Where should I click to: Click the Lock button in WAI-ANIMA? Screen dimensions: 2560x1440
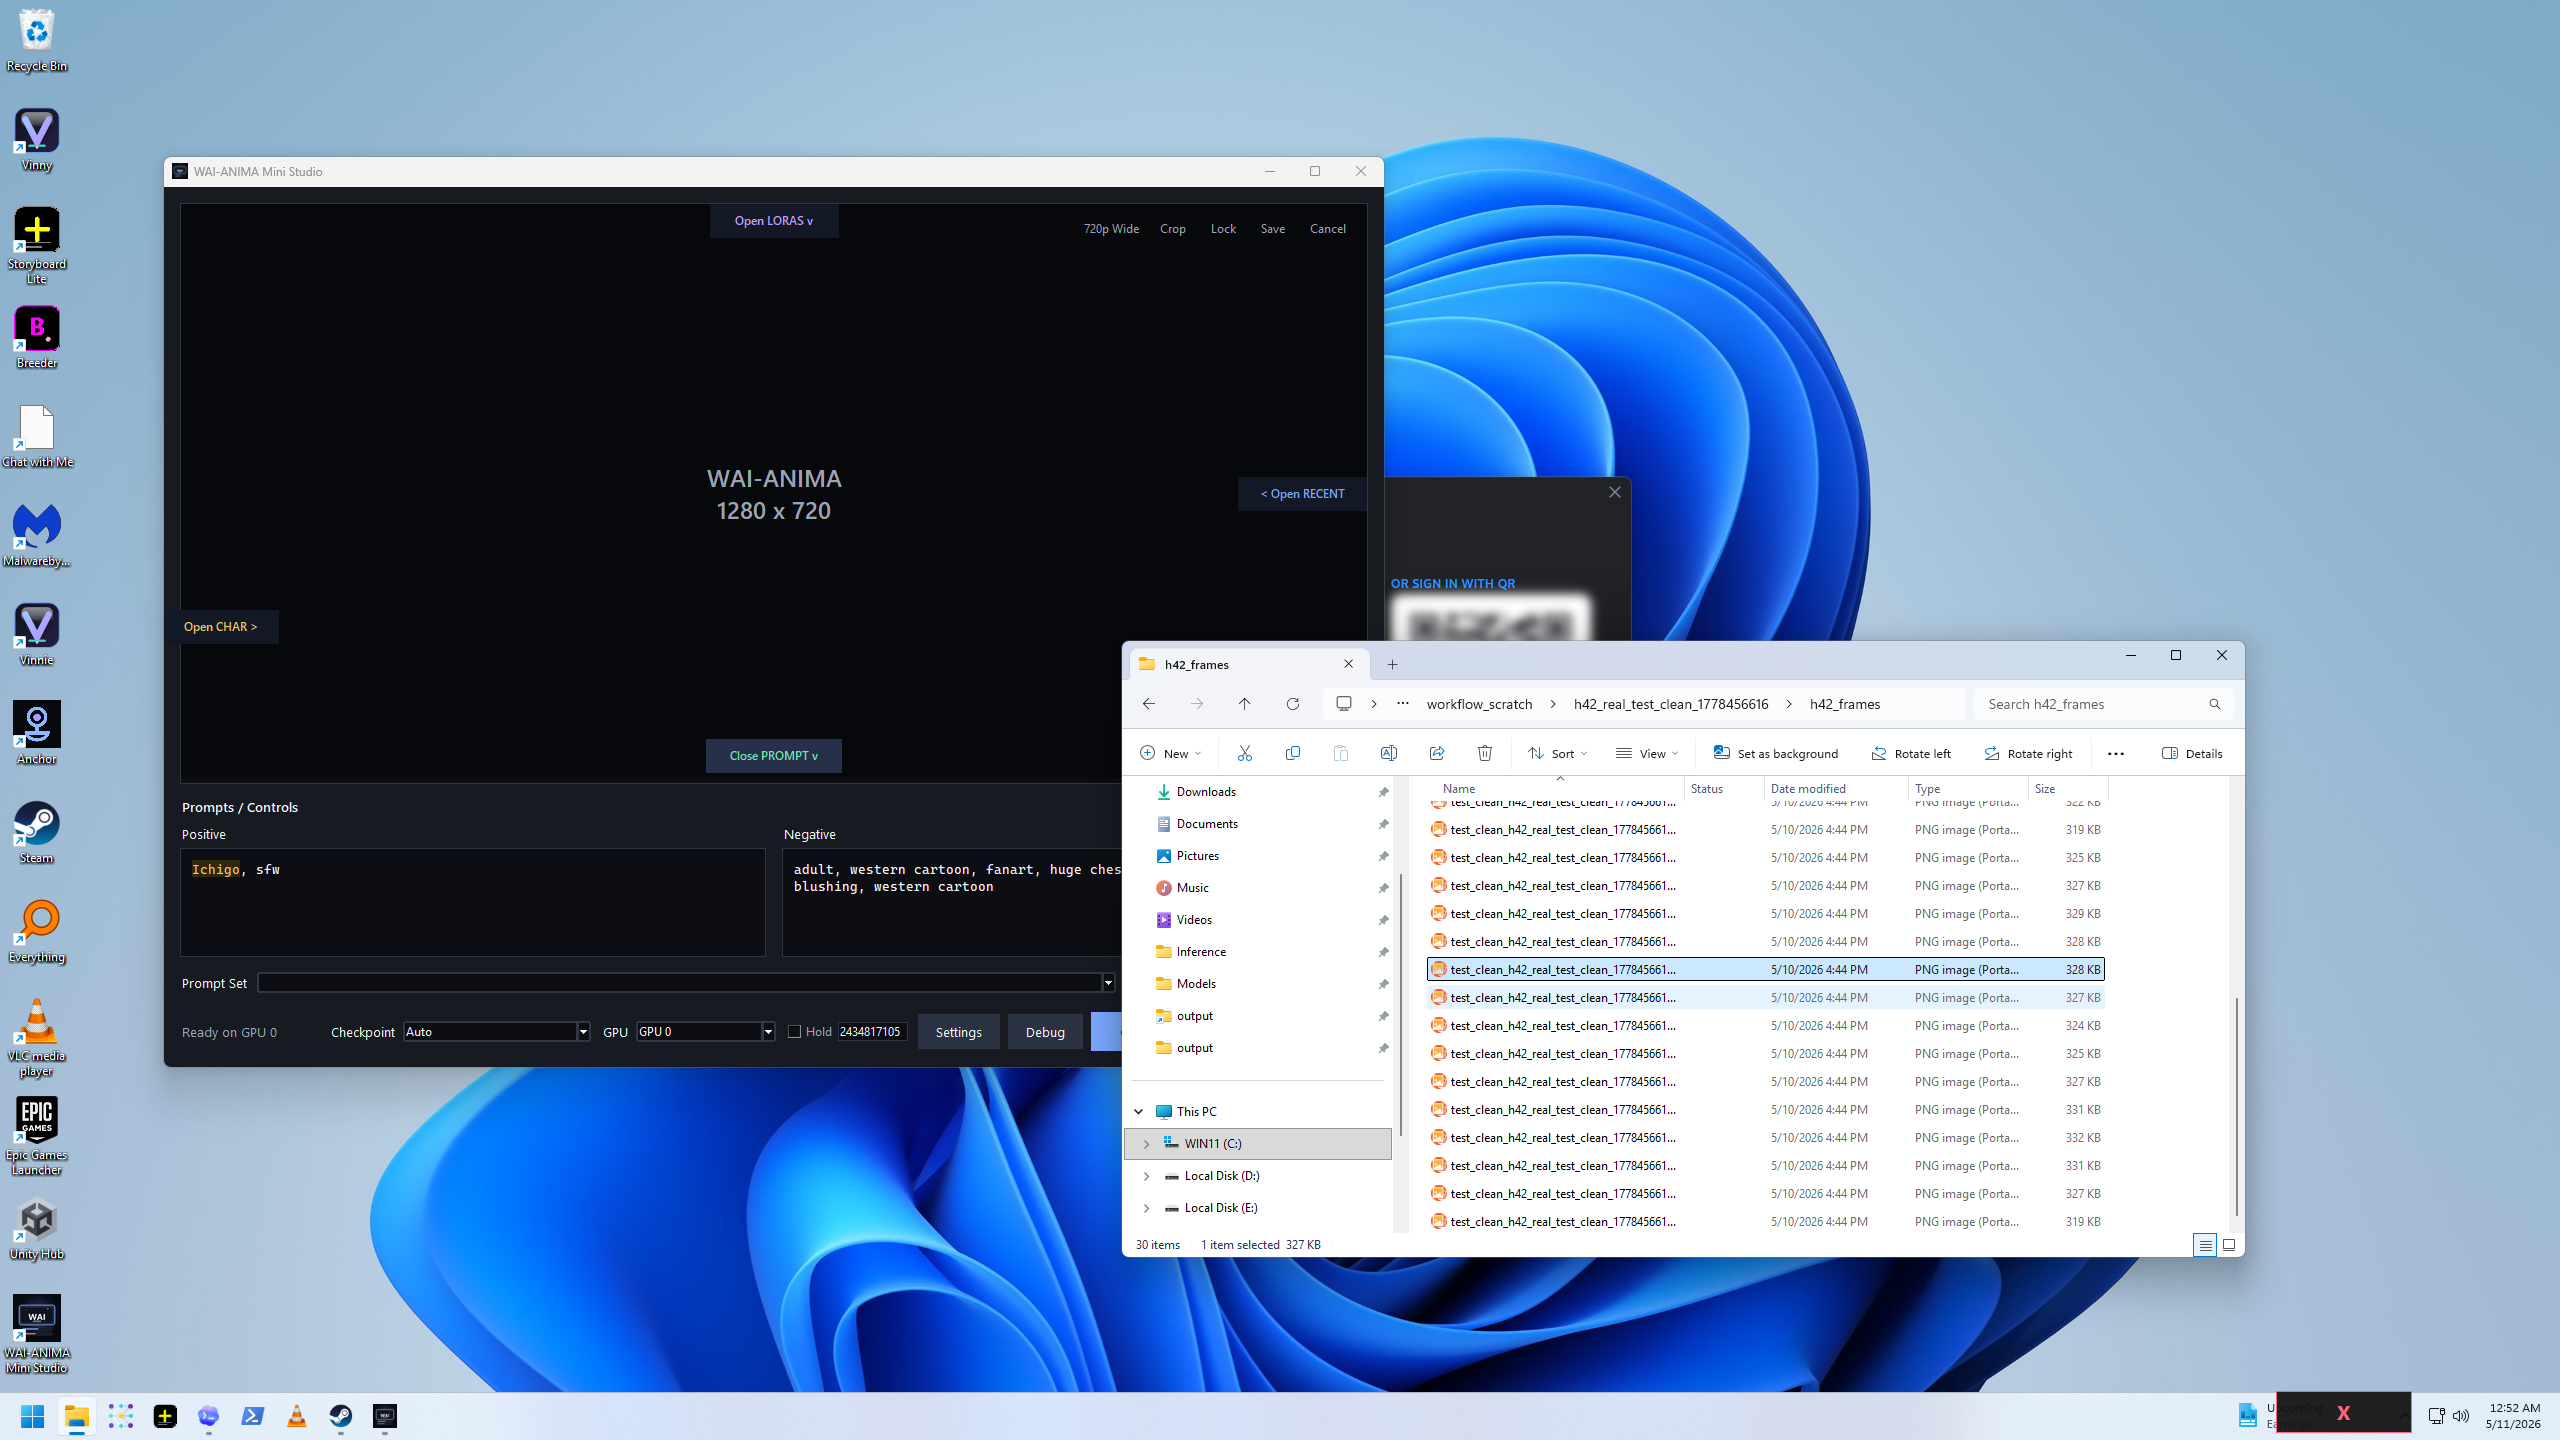point(1223,229)
